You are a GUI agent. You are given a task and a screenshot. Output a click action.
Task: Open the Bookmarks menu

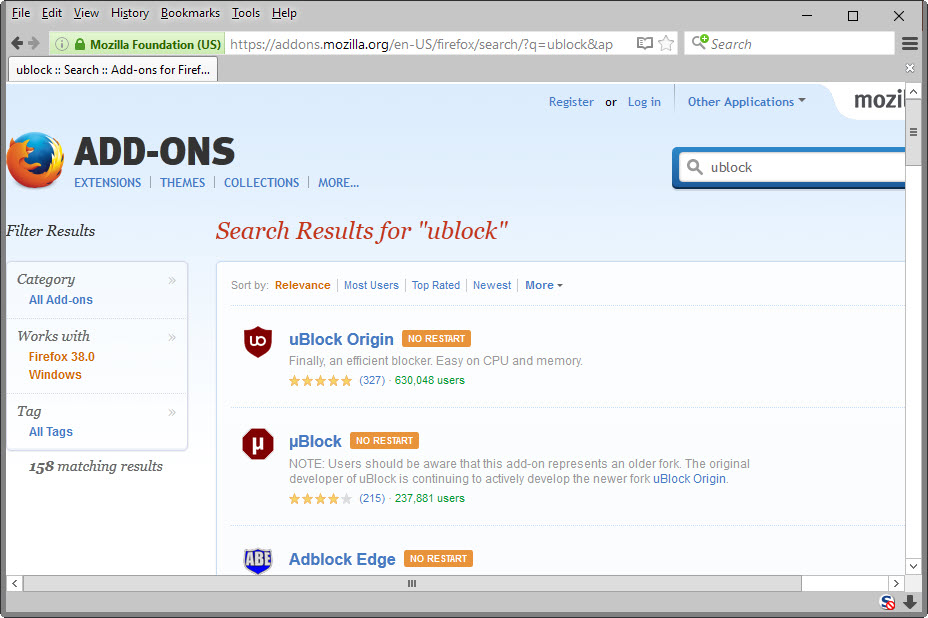coord(190,13)
